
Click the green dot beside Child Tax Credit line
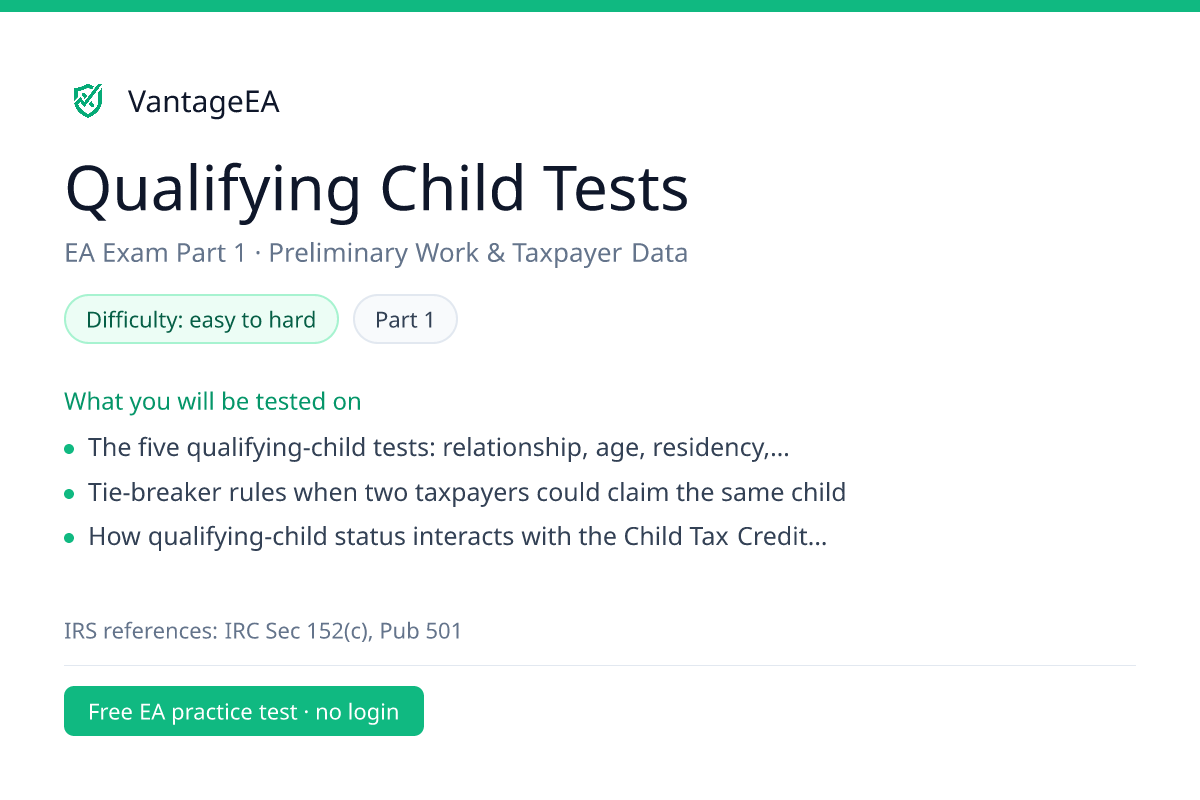coord(69,539)
